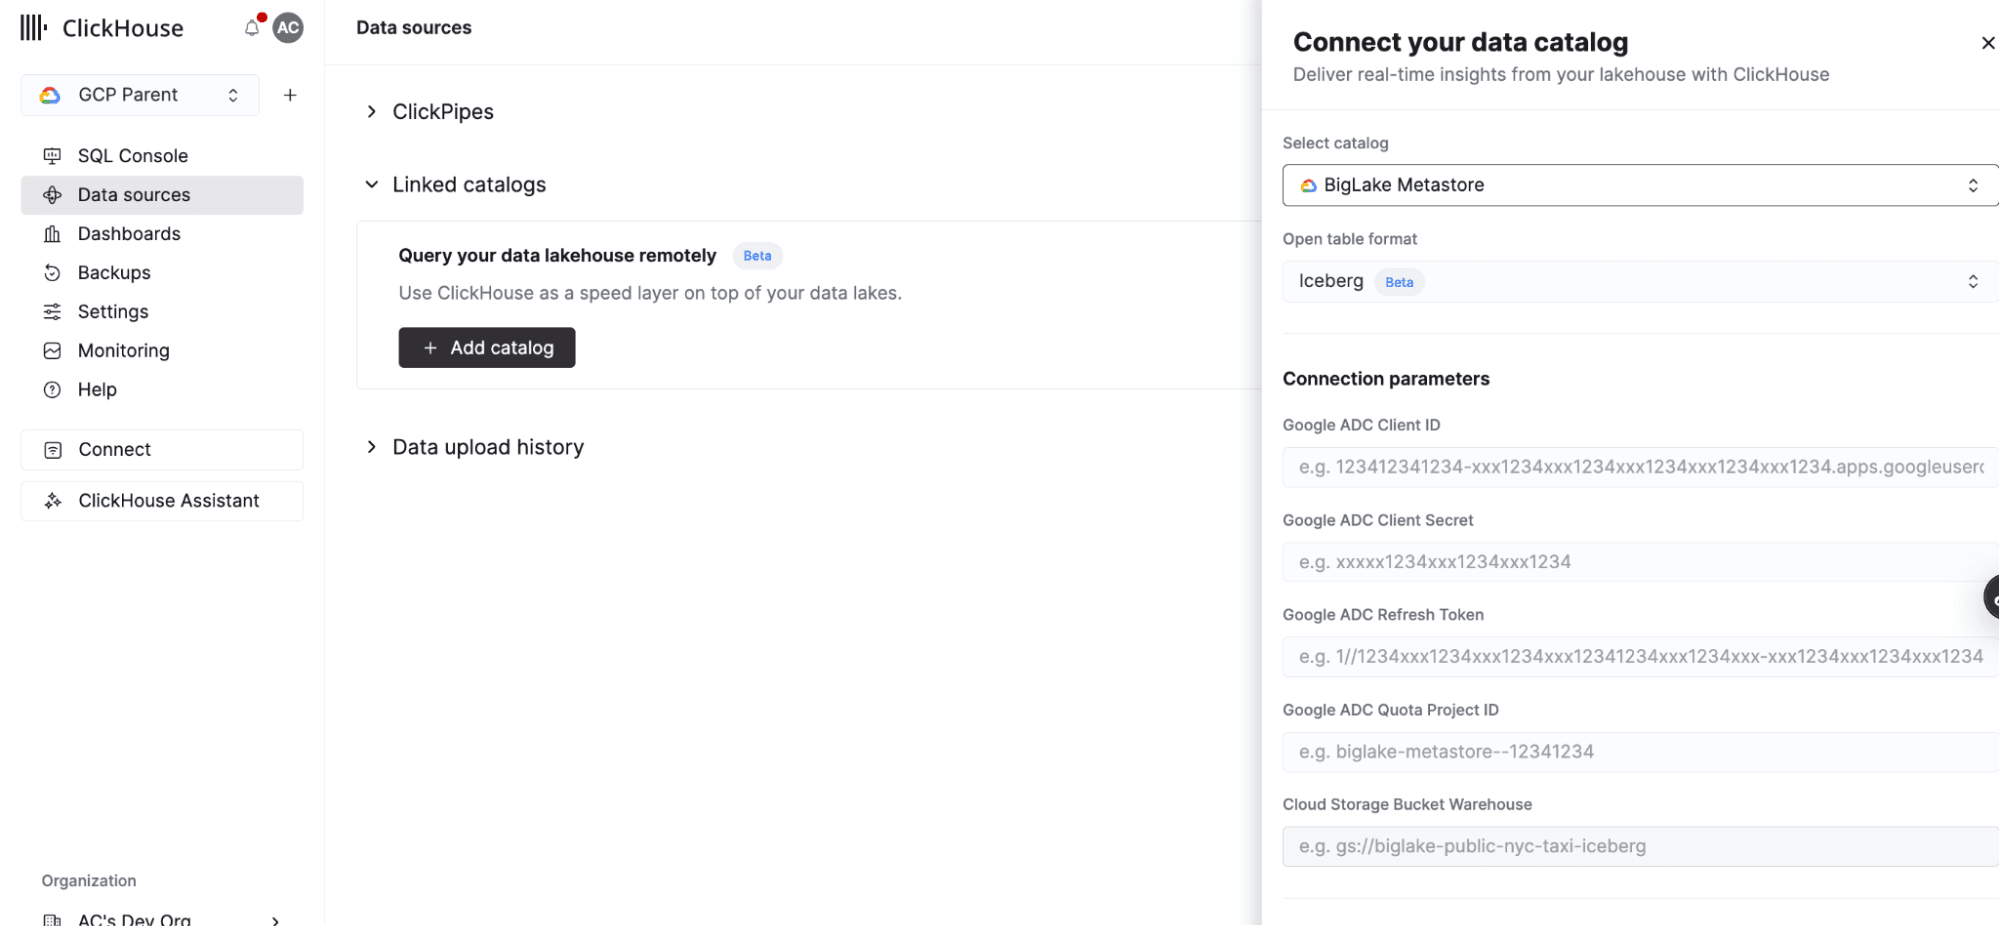Expand Data upload history section
1999x927 pixels.
pos(372,447)
